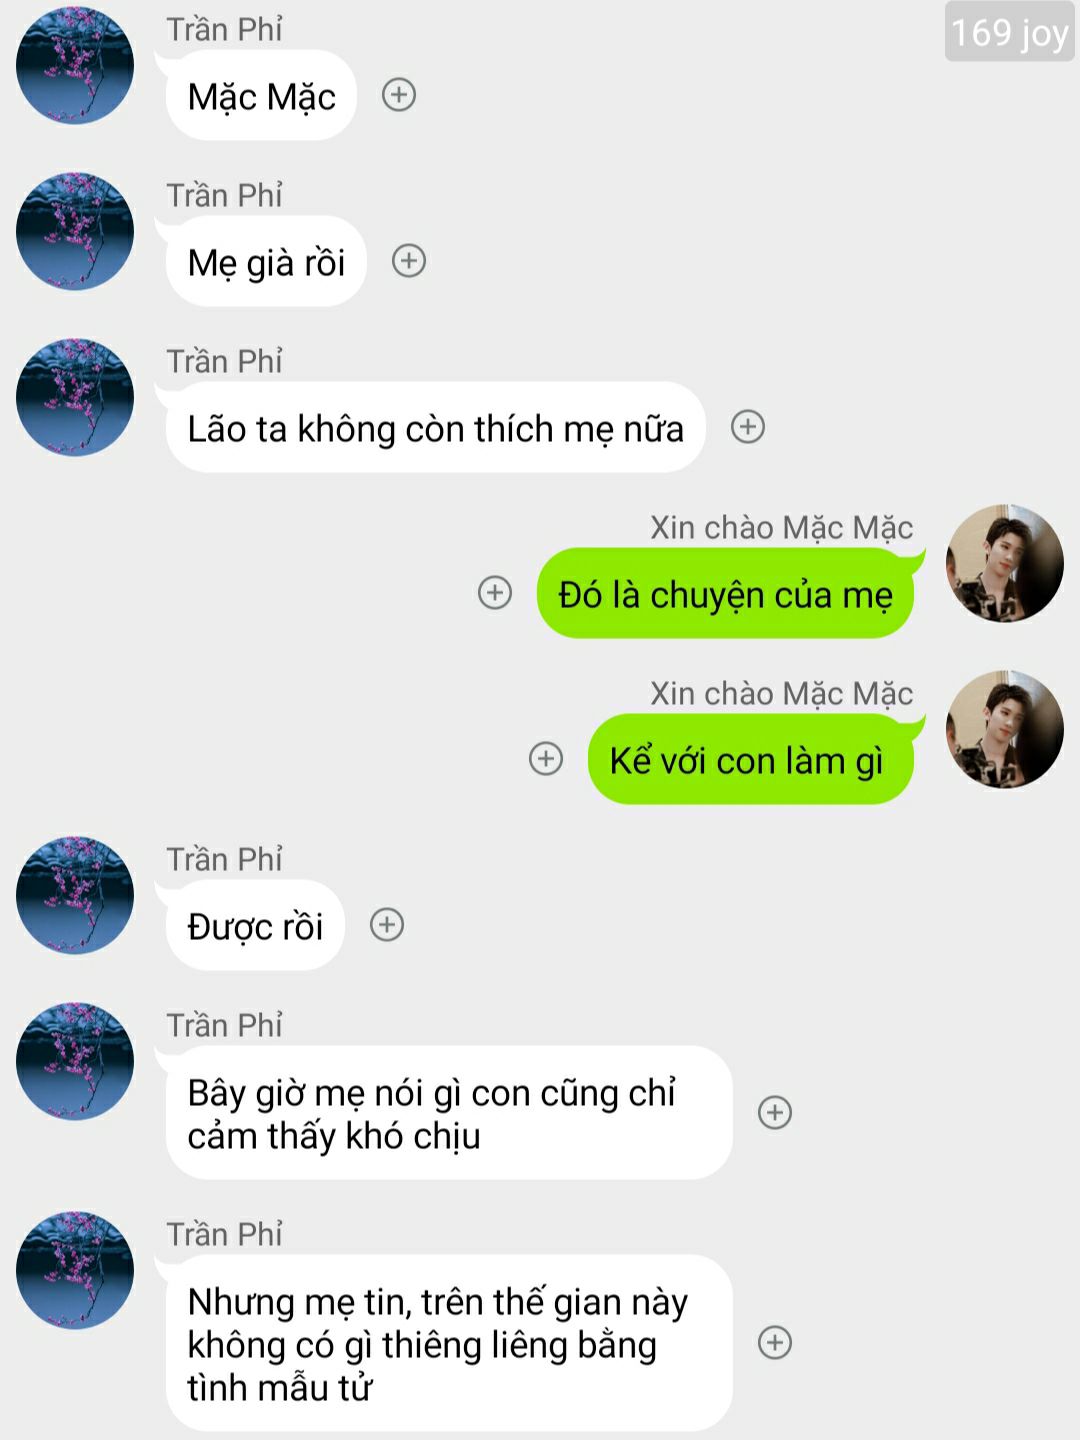
Task: Tap plus icon next to "Lão ta không còn thích mẹ nữa"
Action: tap(748, 427)
